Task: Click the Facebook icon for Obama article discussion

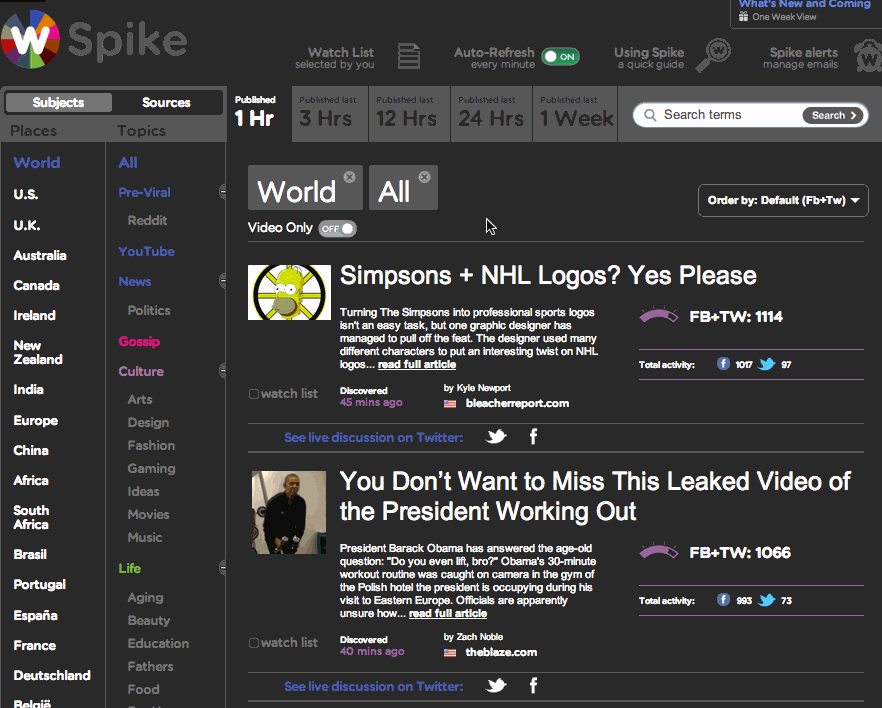Action: (533, 686)
